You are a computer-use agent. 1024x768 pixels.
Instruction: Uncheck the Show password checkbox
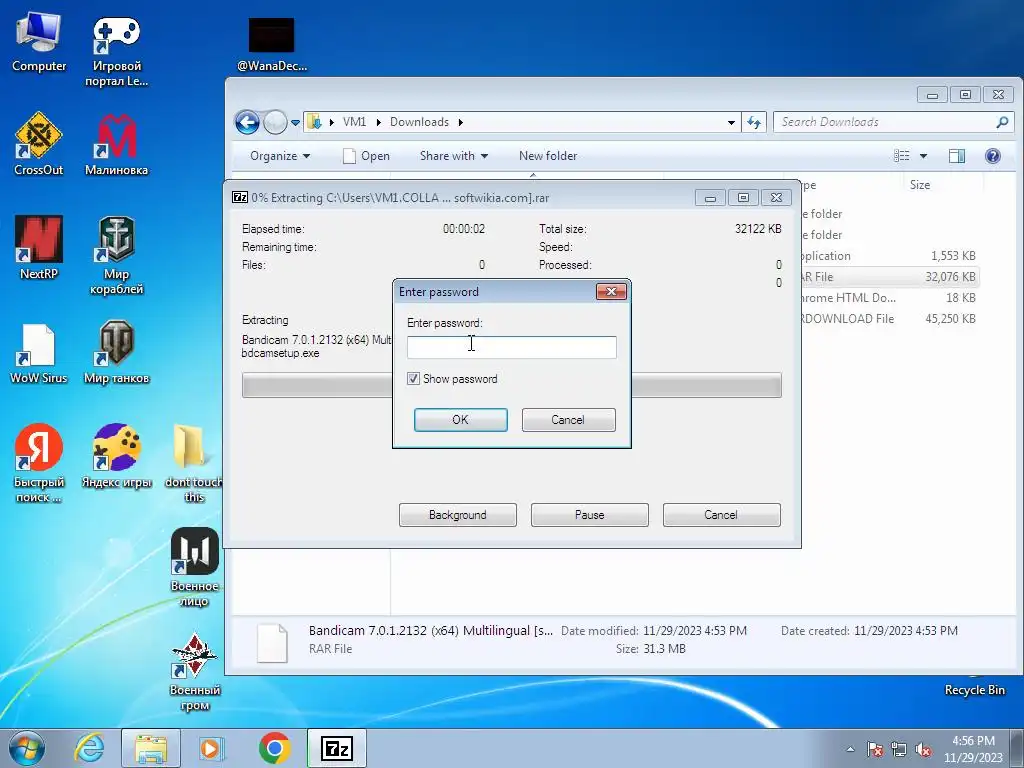tap(413, 379)
